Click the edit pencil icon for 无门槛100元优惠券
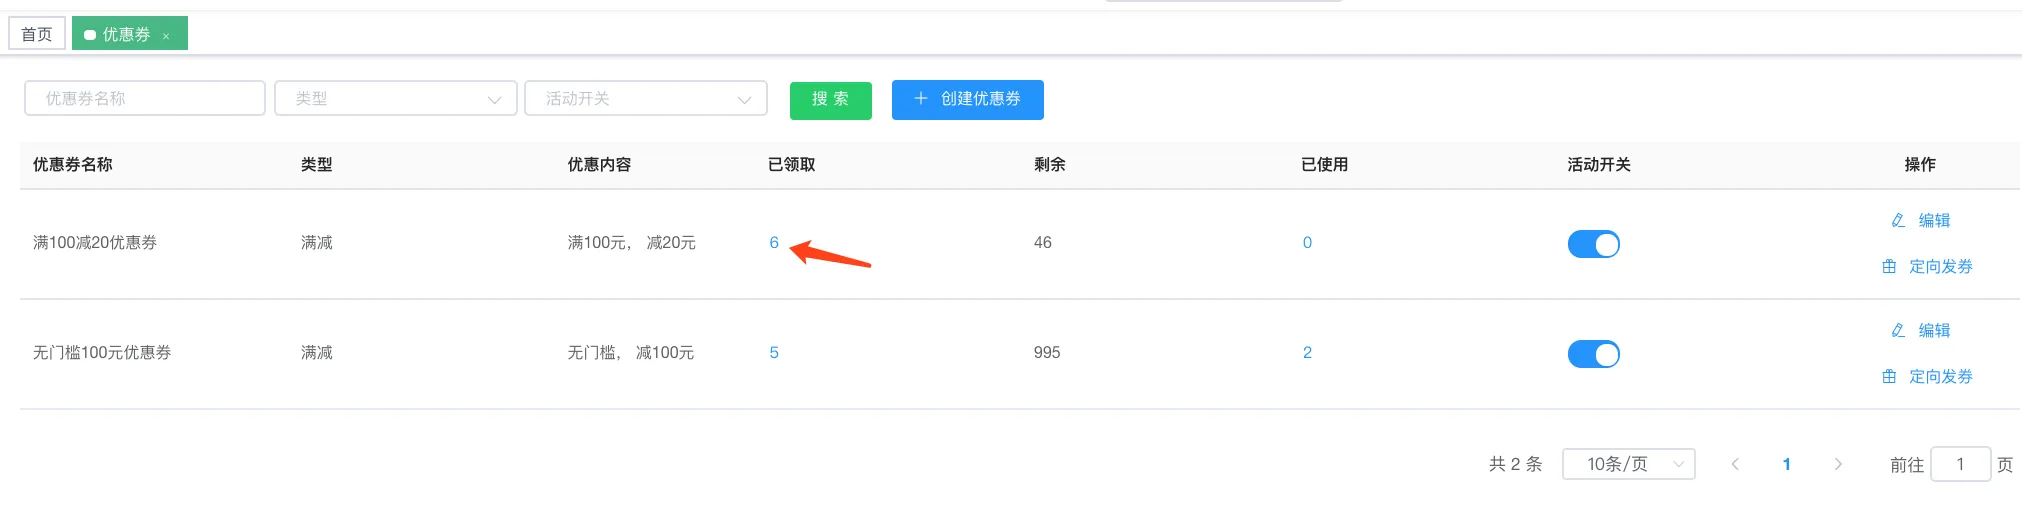 (x=1898, y=330)
